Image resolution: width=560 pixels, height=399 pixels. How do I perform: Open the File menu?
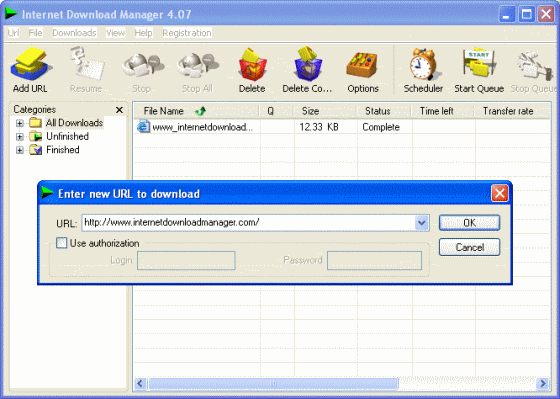tap(35, 33)
